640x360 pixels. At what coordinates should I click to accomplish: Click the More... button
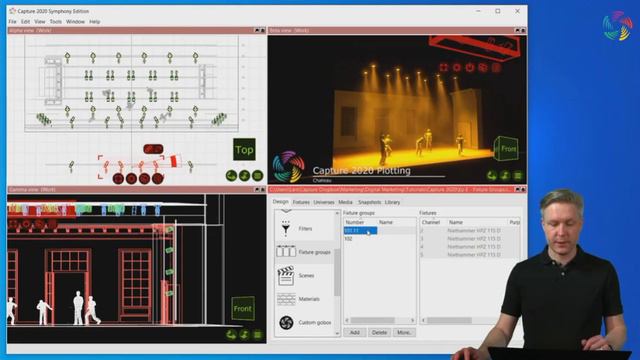[x=404, y=332]
